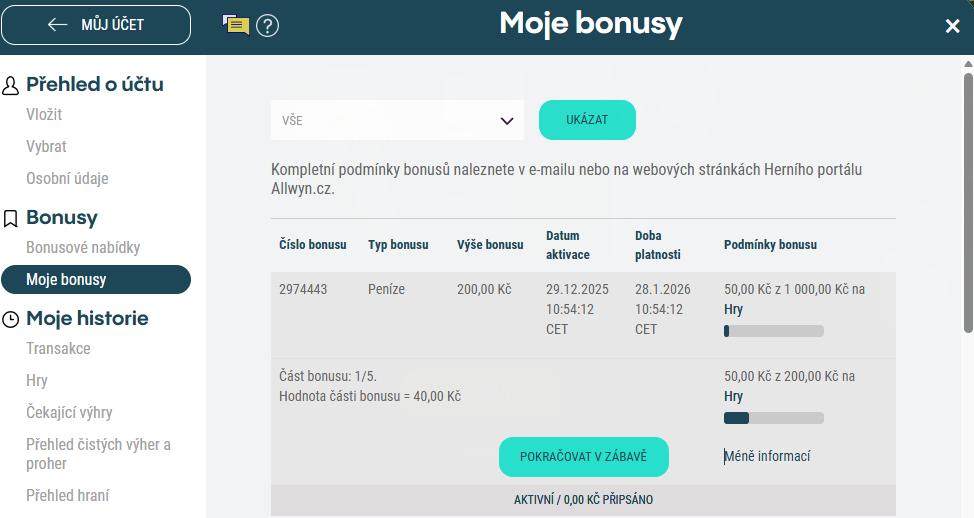Image resolution: width=974 pixels, height=518 pixels.
Task: Click the 1 000,00 Kč progress bar
Action: [x=773, y=331]
